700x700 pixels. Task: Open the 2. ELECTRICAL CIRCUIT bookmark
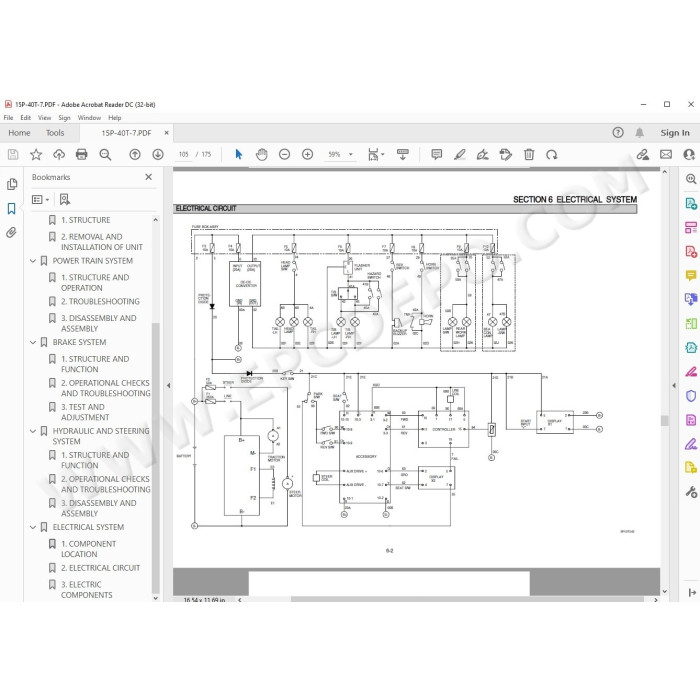click(100, 568)
